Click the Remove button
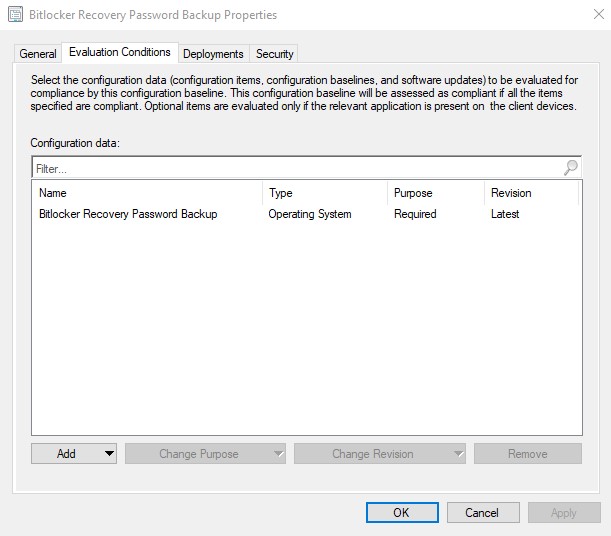This screenshot has width=611, height=536. (x=528, y=453)
